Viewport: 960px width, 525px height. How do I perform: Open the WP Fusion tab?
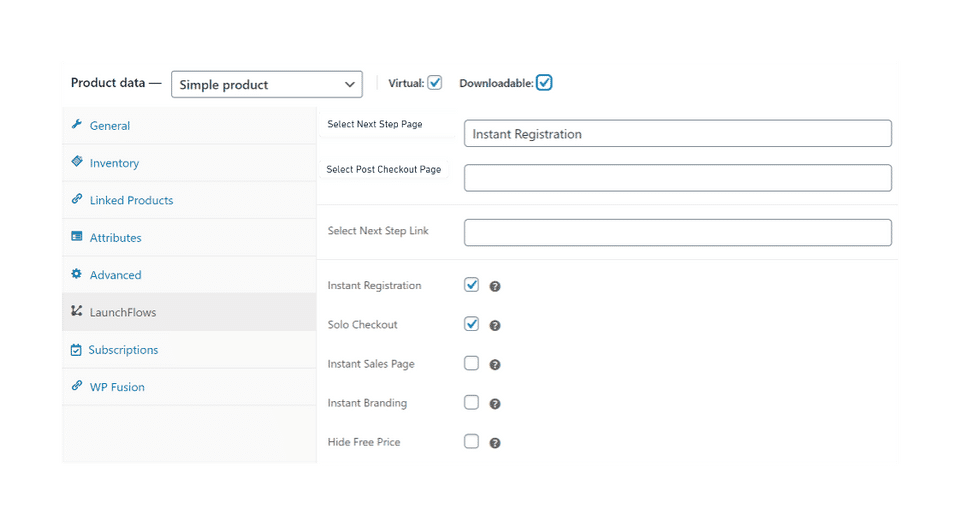pos(116,387)
